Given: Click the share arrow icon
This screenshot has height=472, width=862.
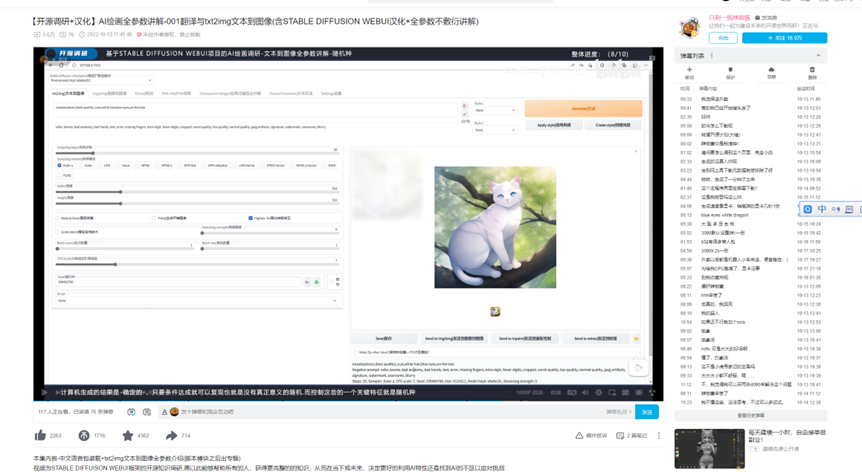Looking at the screenshot, I should click(x=171, y=436).
